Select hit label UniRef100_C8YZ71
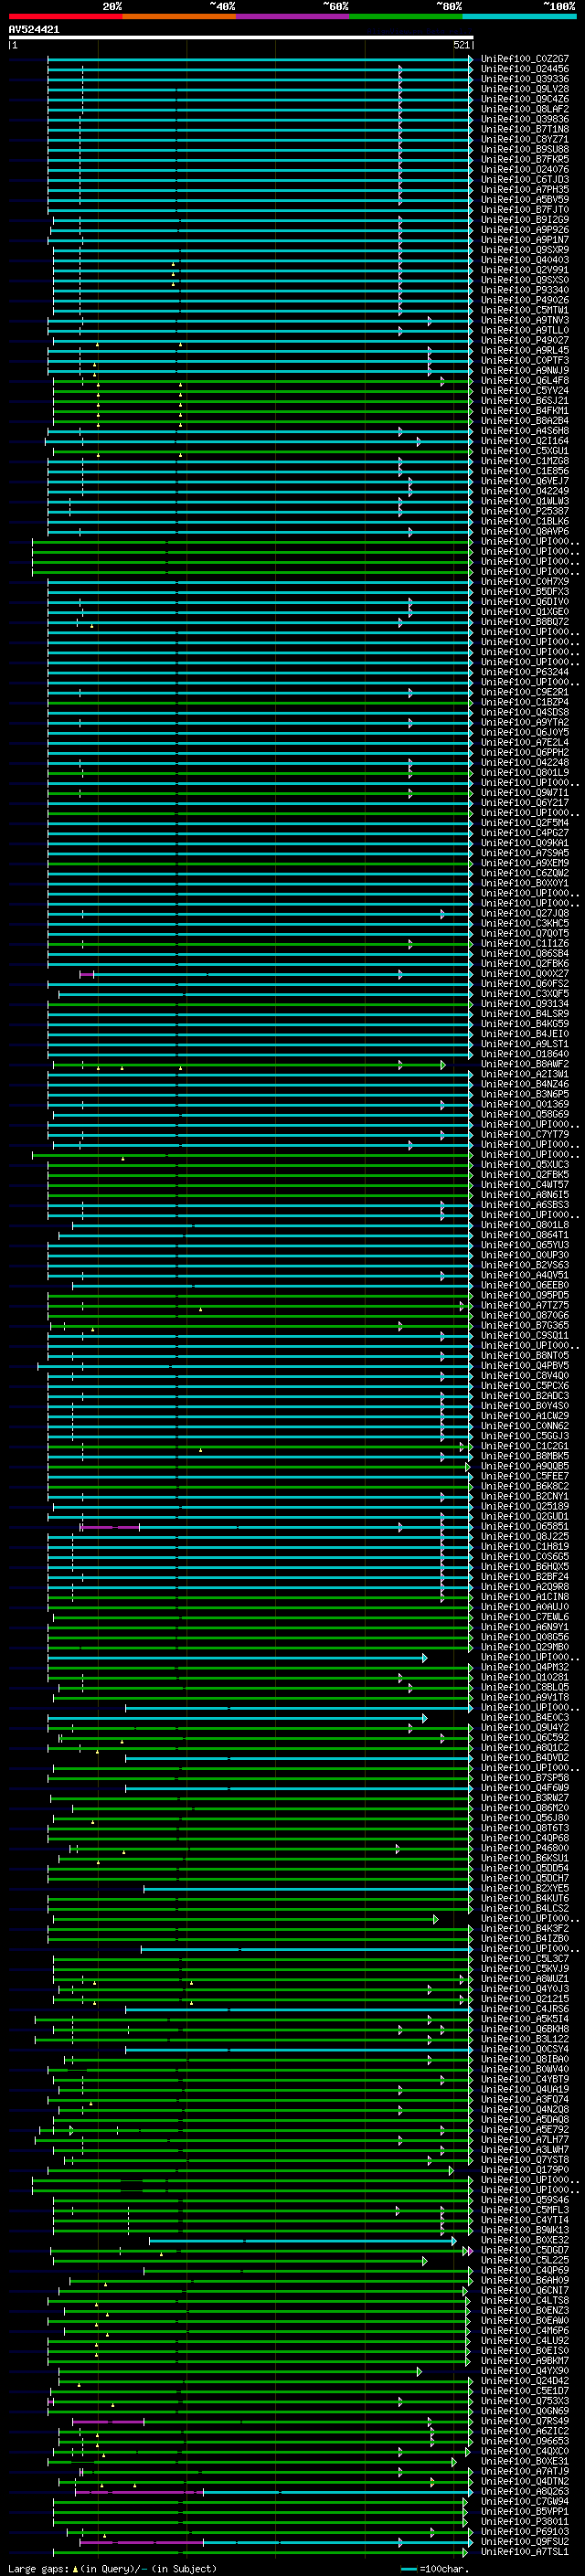 [x=524, y=139]
